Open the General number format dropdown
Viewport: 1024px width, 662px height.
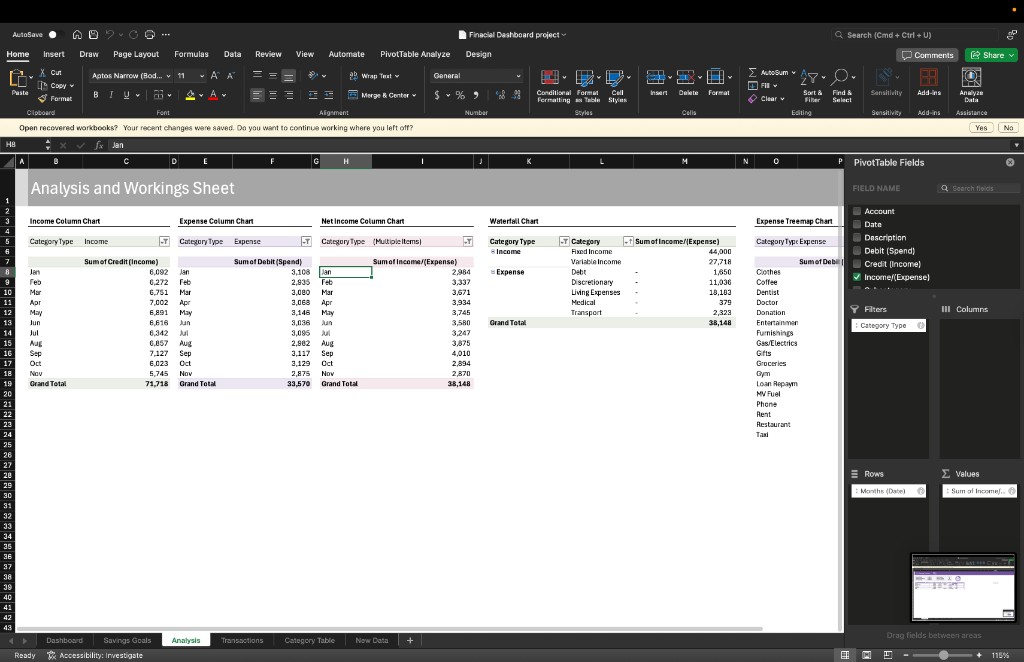click(517, 75)
